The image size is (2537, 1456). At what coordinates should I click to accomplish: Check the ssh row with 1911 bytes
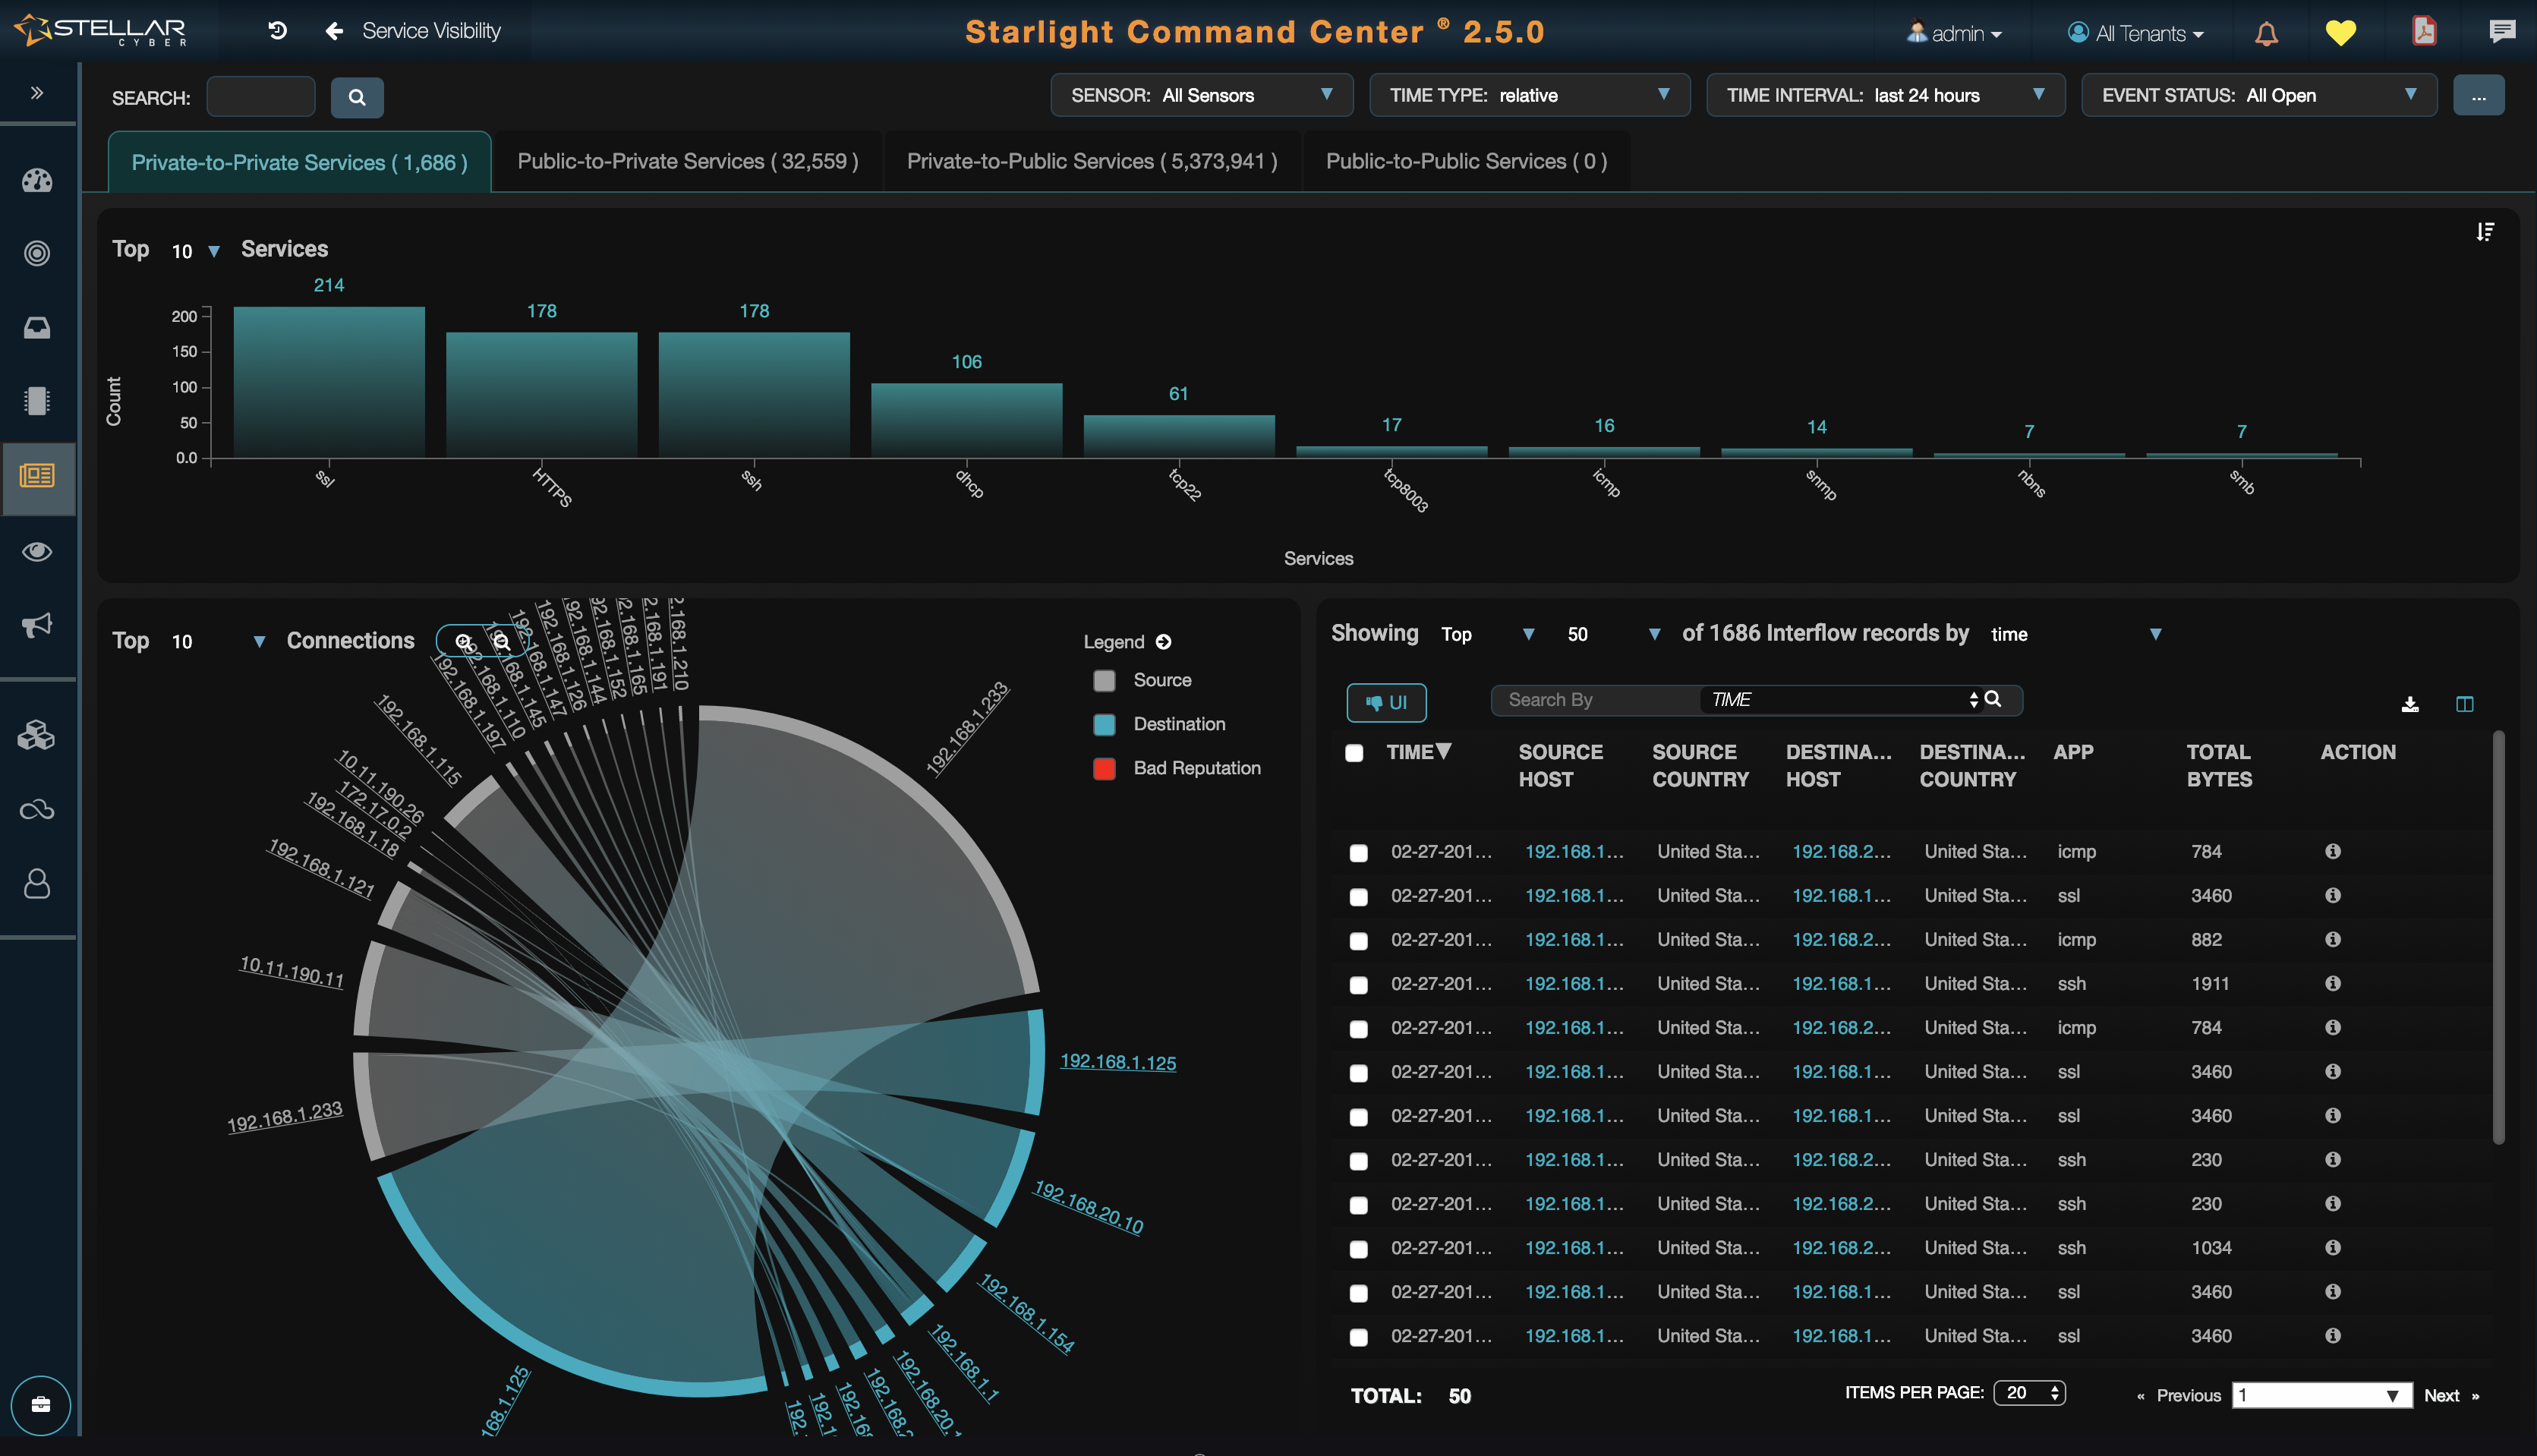[1358, 985]
